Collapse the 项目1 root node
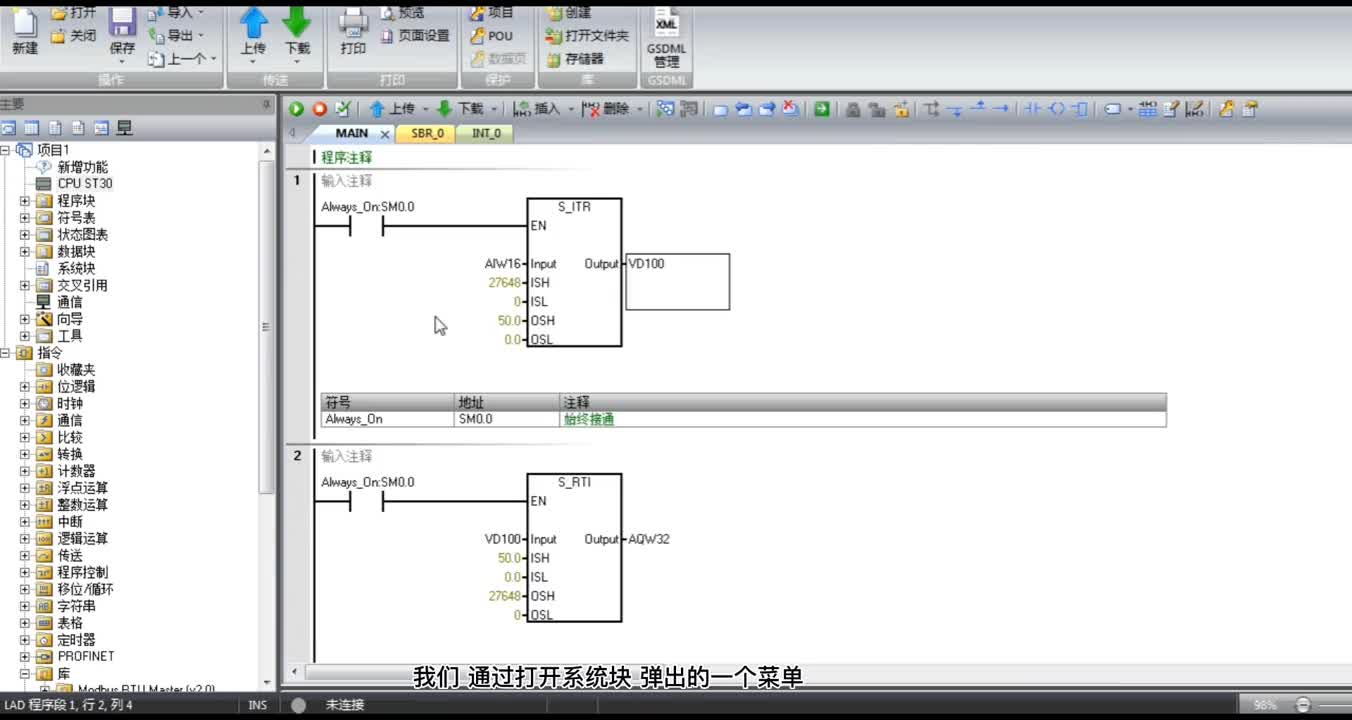 [6, 150]
